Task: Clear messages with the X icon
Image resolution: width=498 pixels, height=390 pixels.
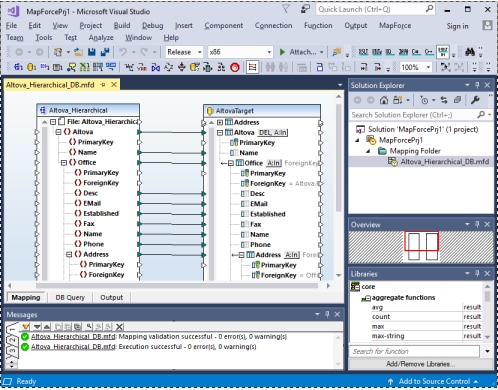Action: [119, 327]
